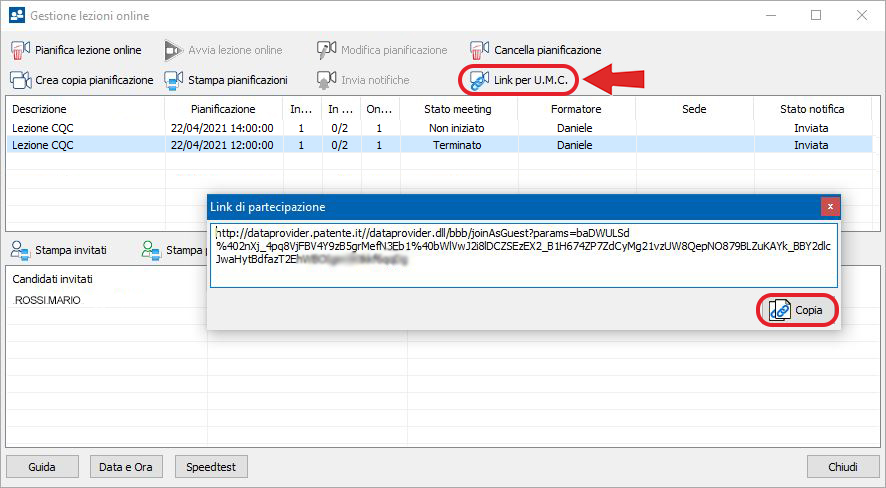
Task: Click the Stampa pianificazioni icon
Action: [x=173, y=79]
